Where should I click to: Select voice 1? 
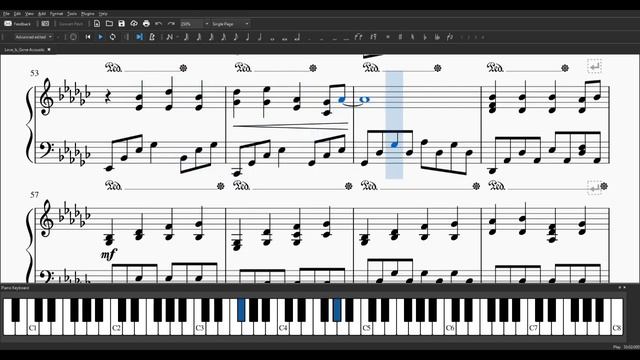pyautogui.click(x=462, y=37)
